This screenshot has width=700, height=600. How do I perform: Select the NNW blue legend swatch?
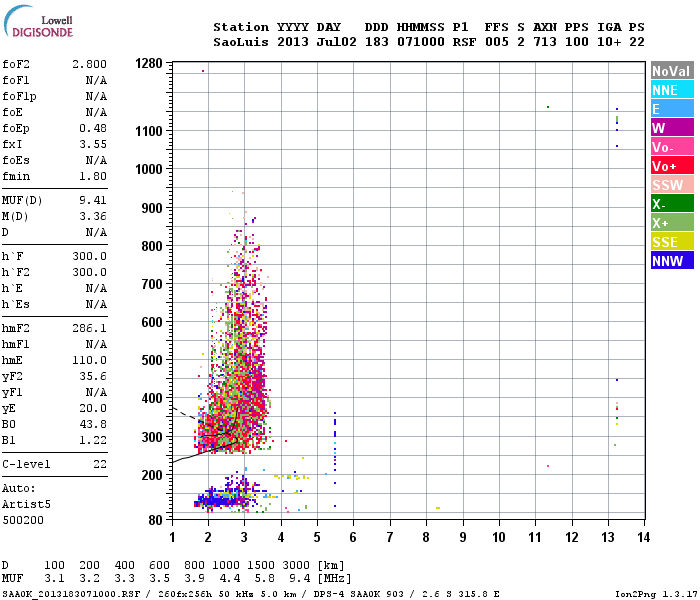click(x=672, y=261)
